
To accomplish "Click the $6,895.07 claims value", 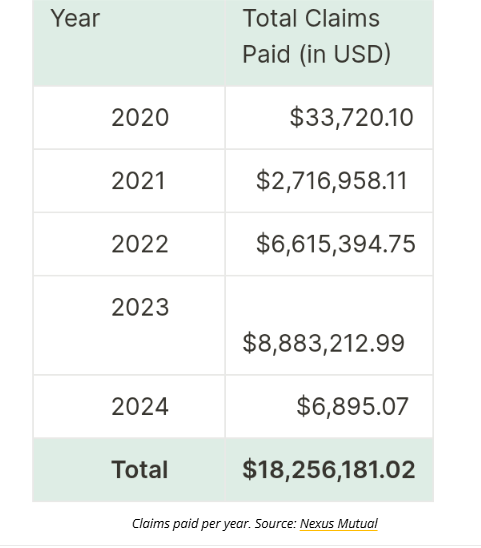I will [x=352, y=406].
